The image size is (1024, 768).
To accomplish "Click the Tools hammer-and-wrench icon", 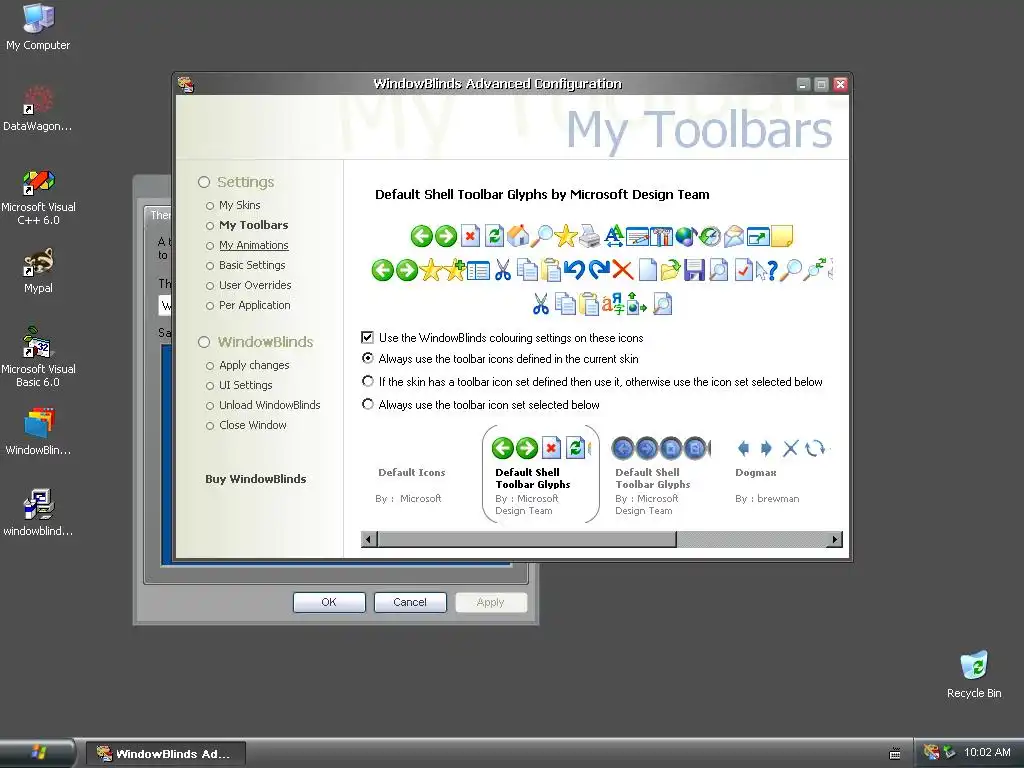I will pos(662,236).
